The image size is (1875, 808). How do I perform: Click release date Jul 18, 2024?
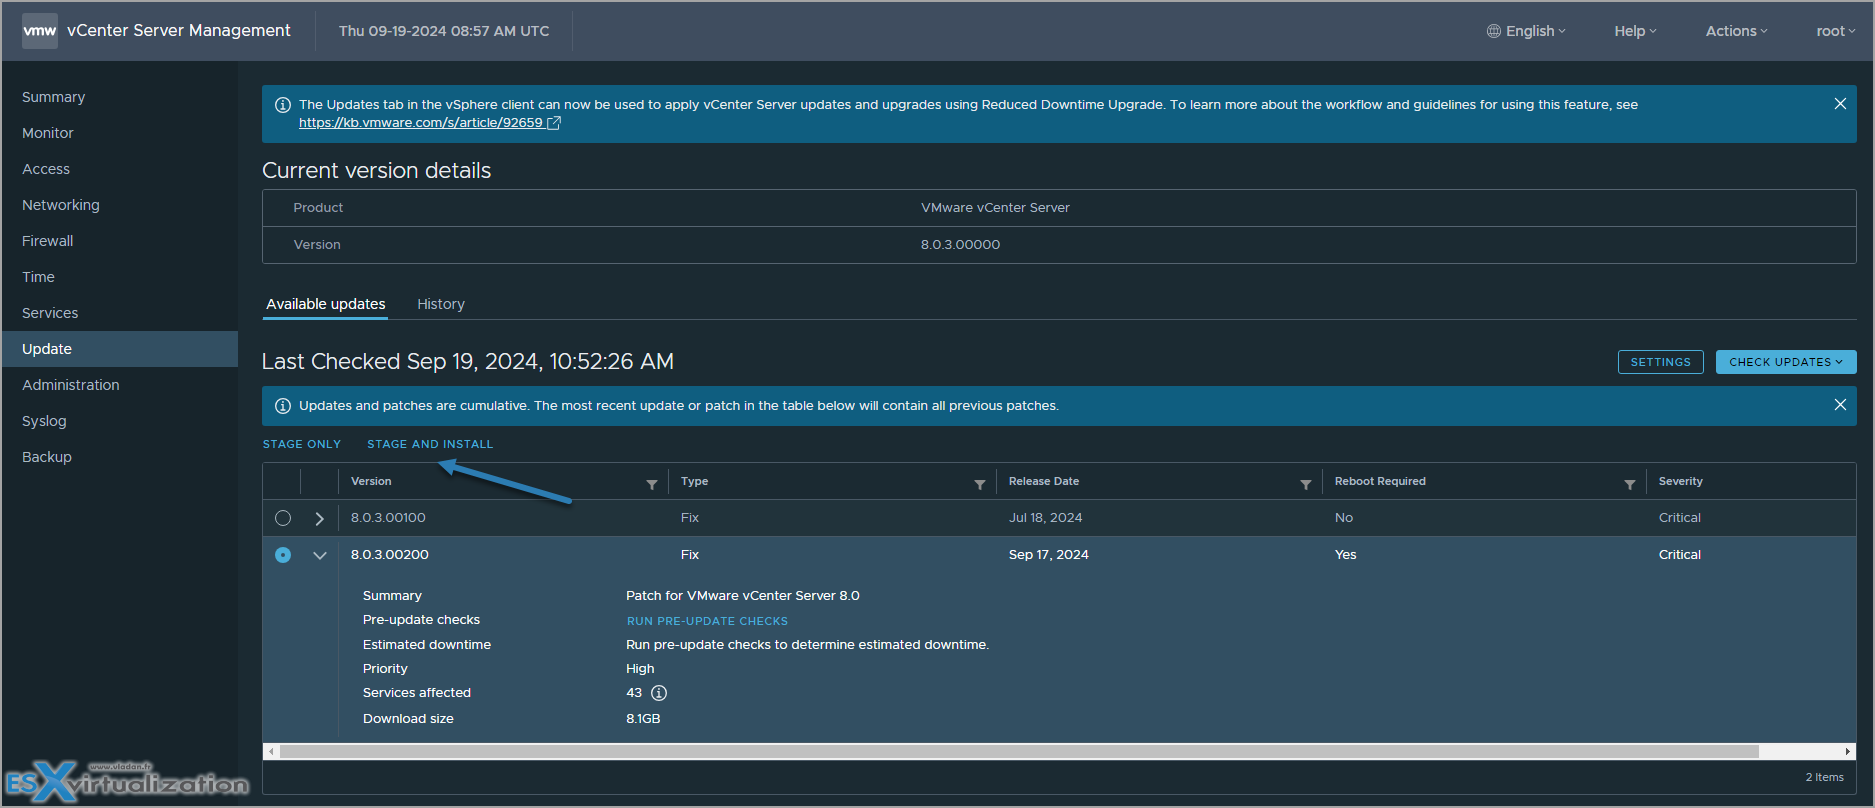[x=1045, y=518]
